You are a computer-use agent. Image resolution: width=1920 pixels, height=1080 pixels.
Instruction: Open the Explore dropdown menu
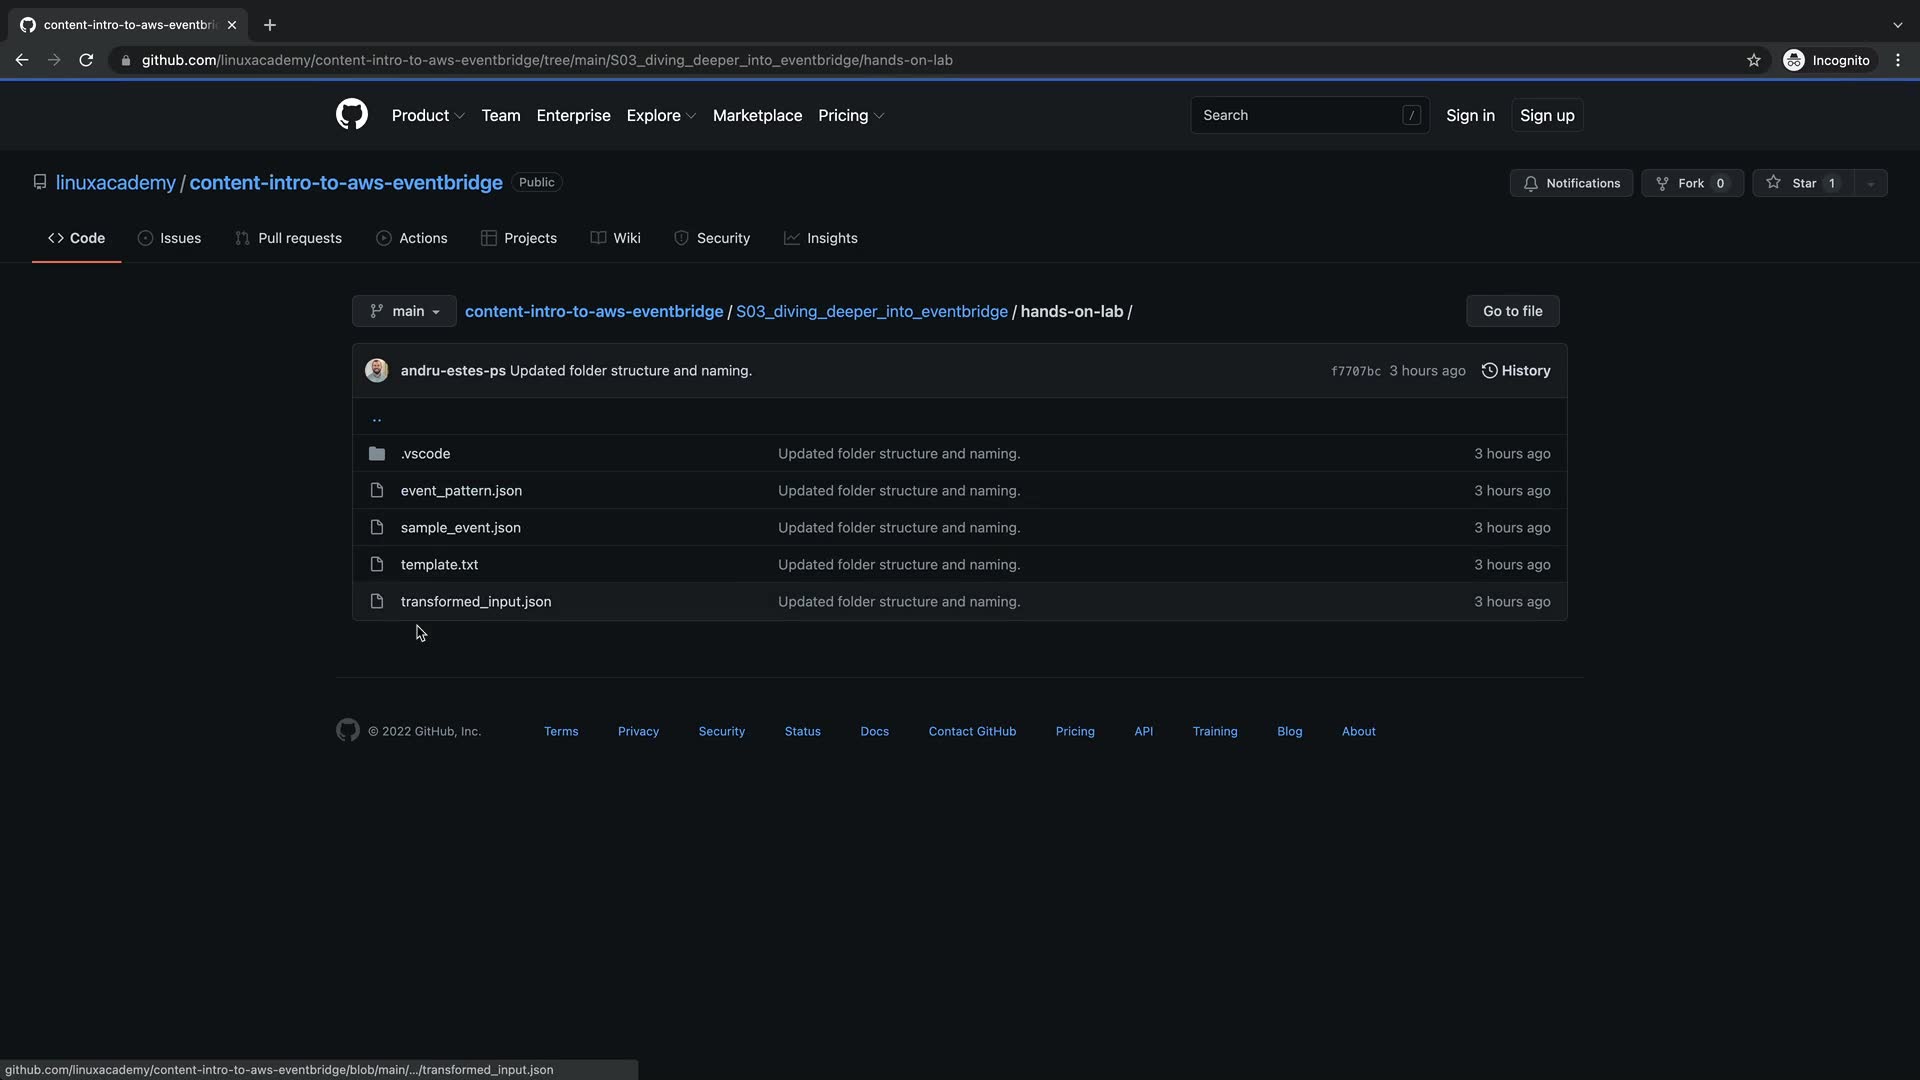(x=660, y=115)
